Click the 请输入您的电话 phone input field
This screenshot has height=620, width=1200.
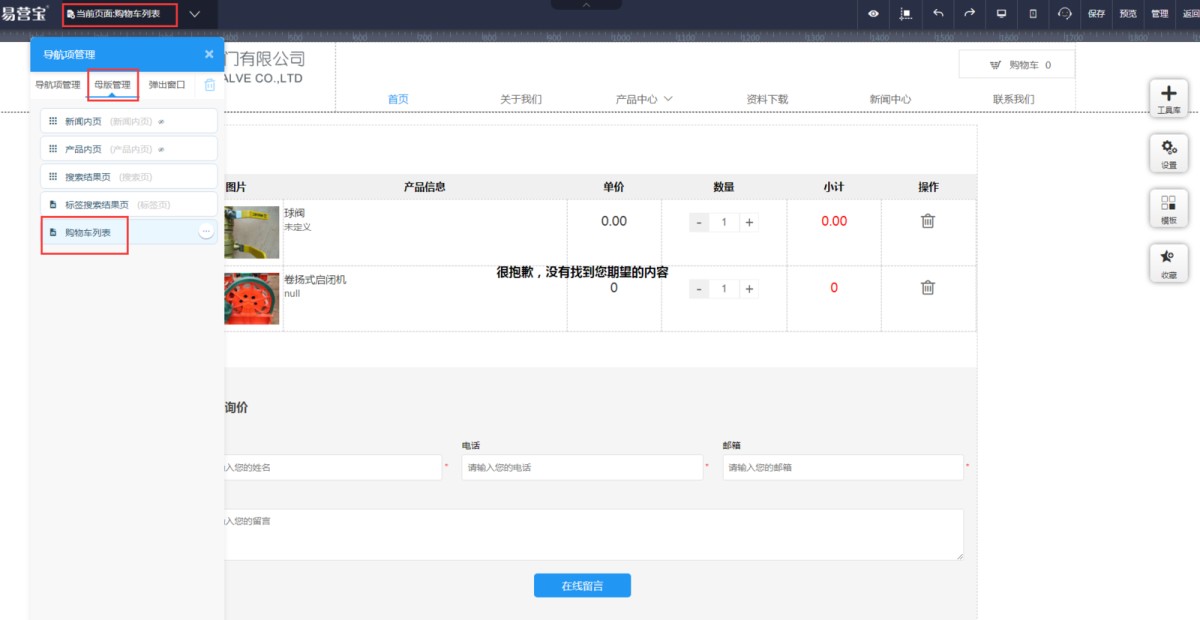point(582,467)
